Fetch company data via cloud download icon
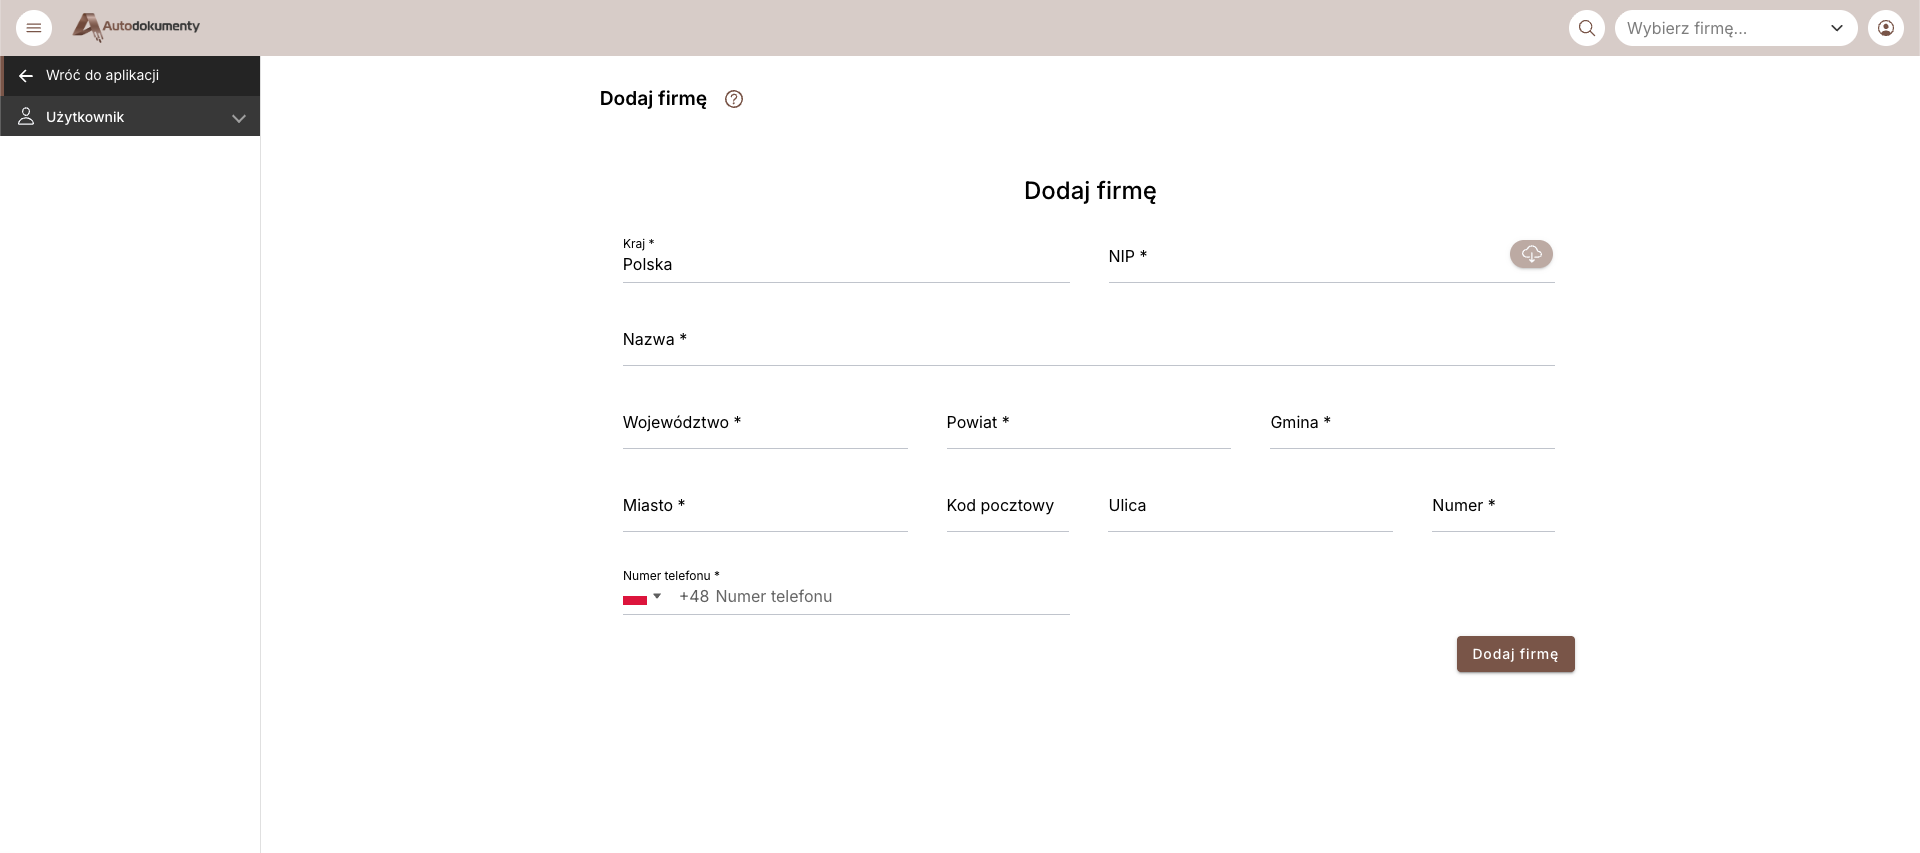The width and height of the screenshot is (1920, 853). 1531,254
